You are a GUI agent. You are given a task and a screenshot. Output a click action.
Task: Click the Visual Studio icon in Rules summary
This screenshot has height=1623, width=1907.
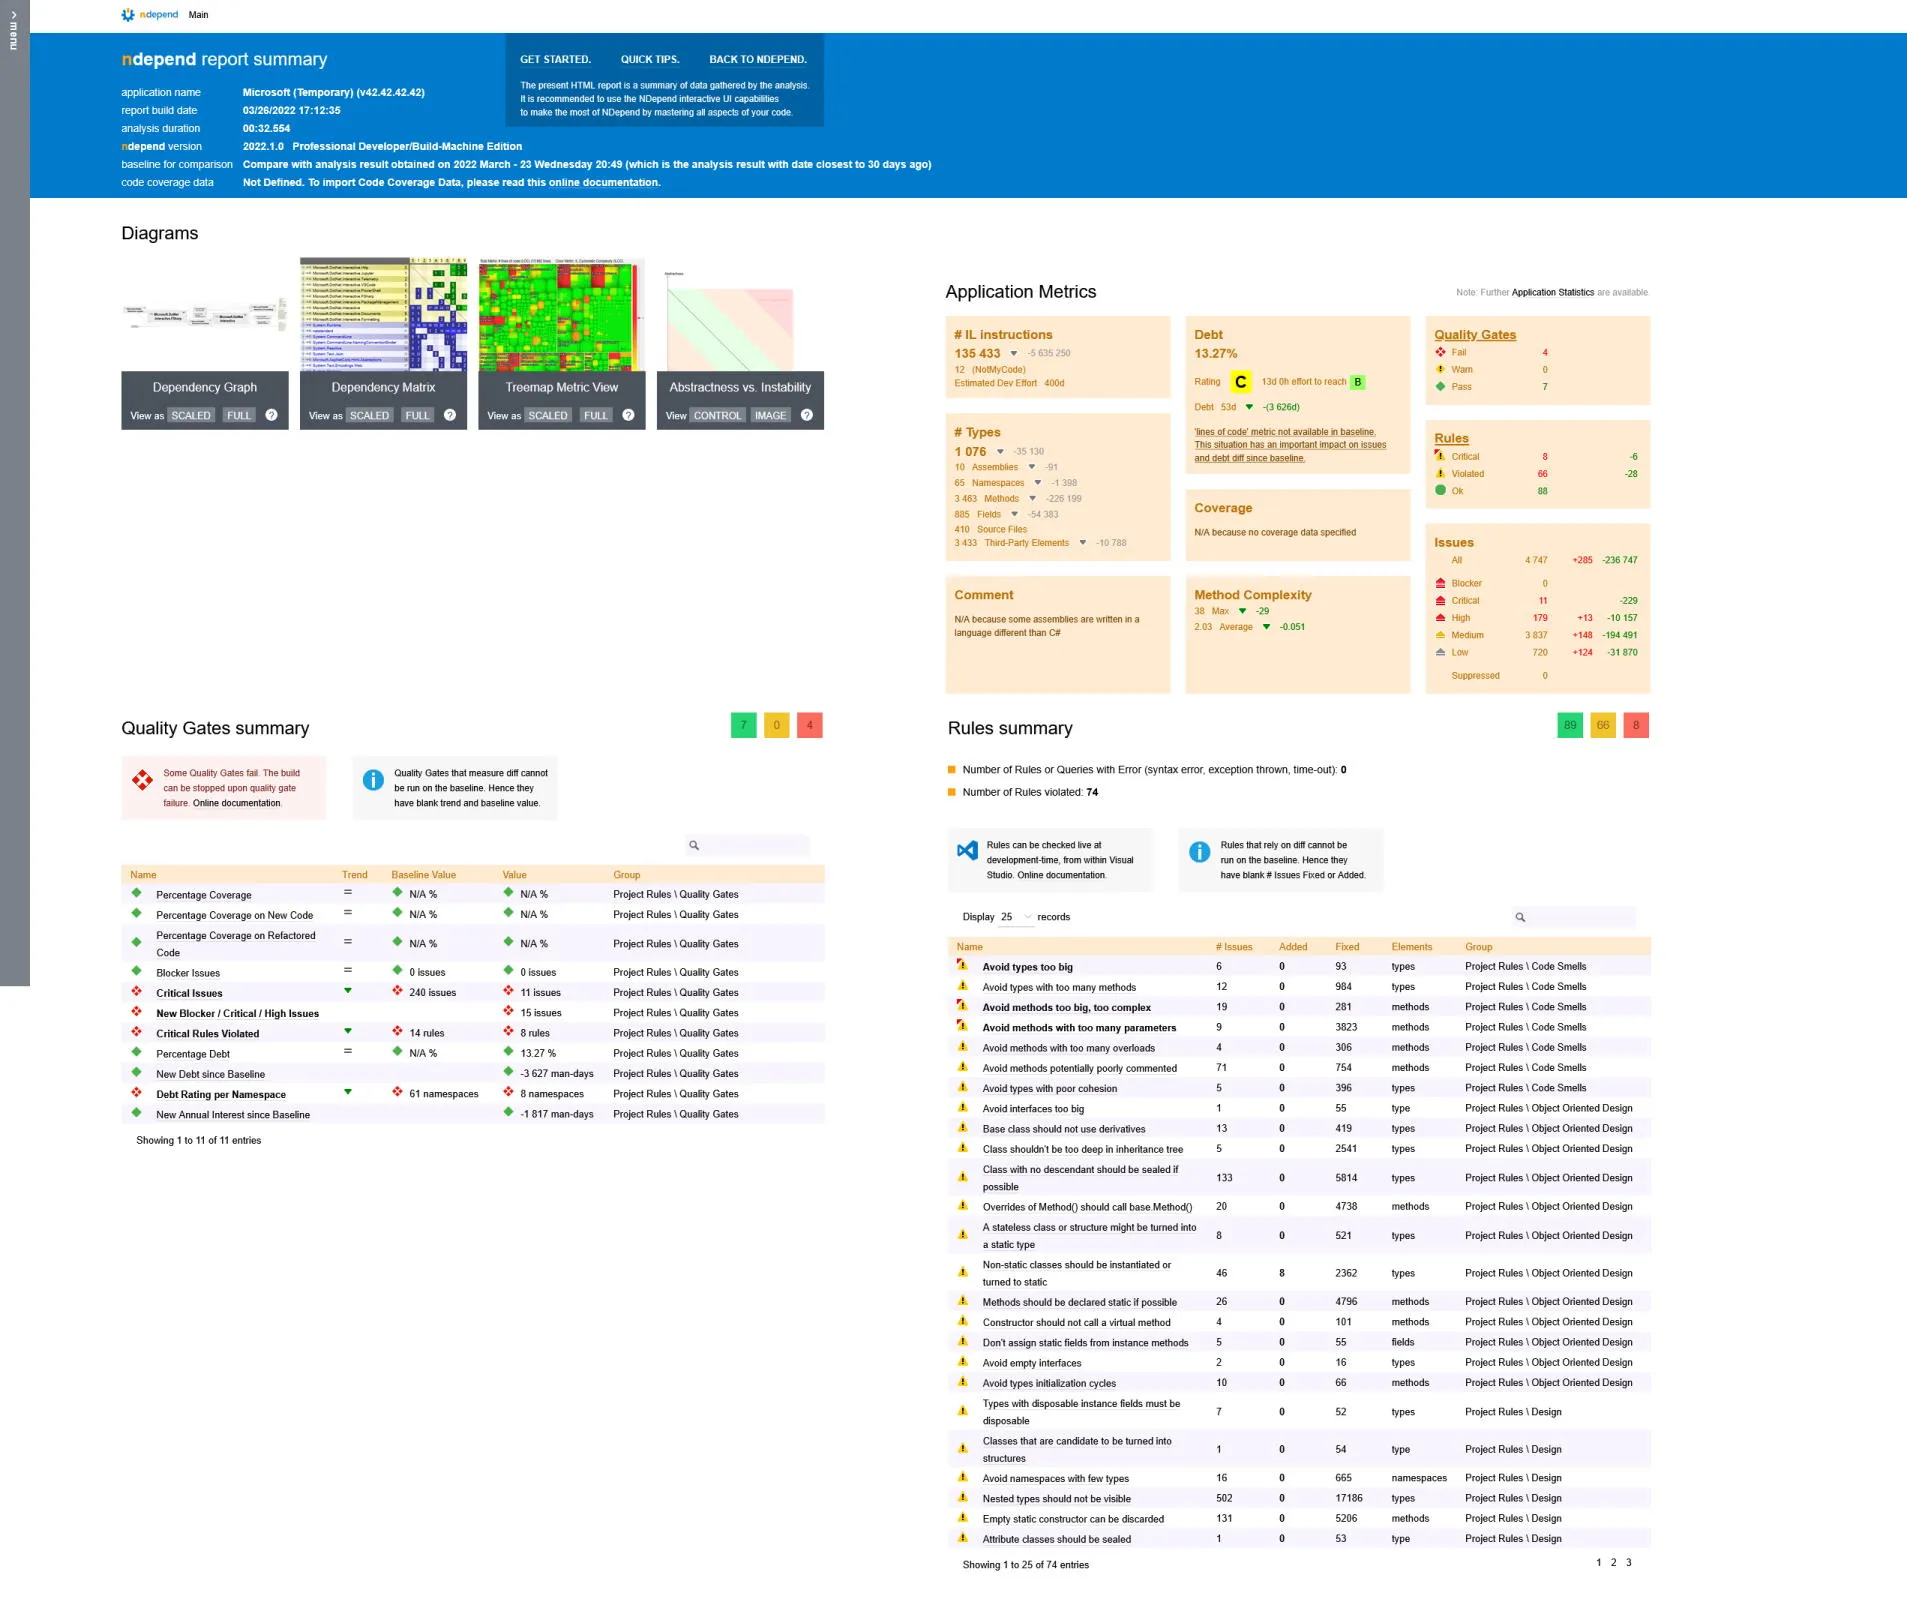(x=966, y=851)
